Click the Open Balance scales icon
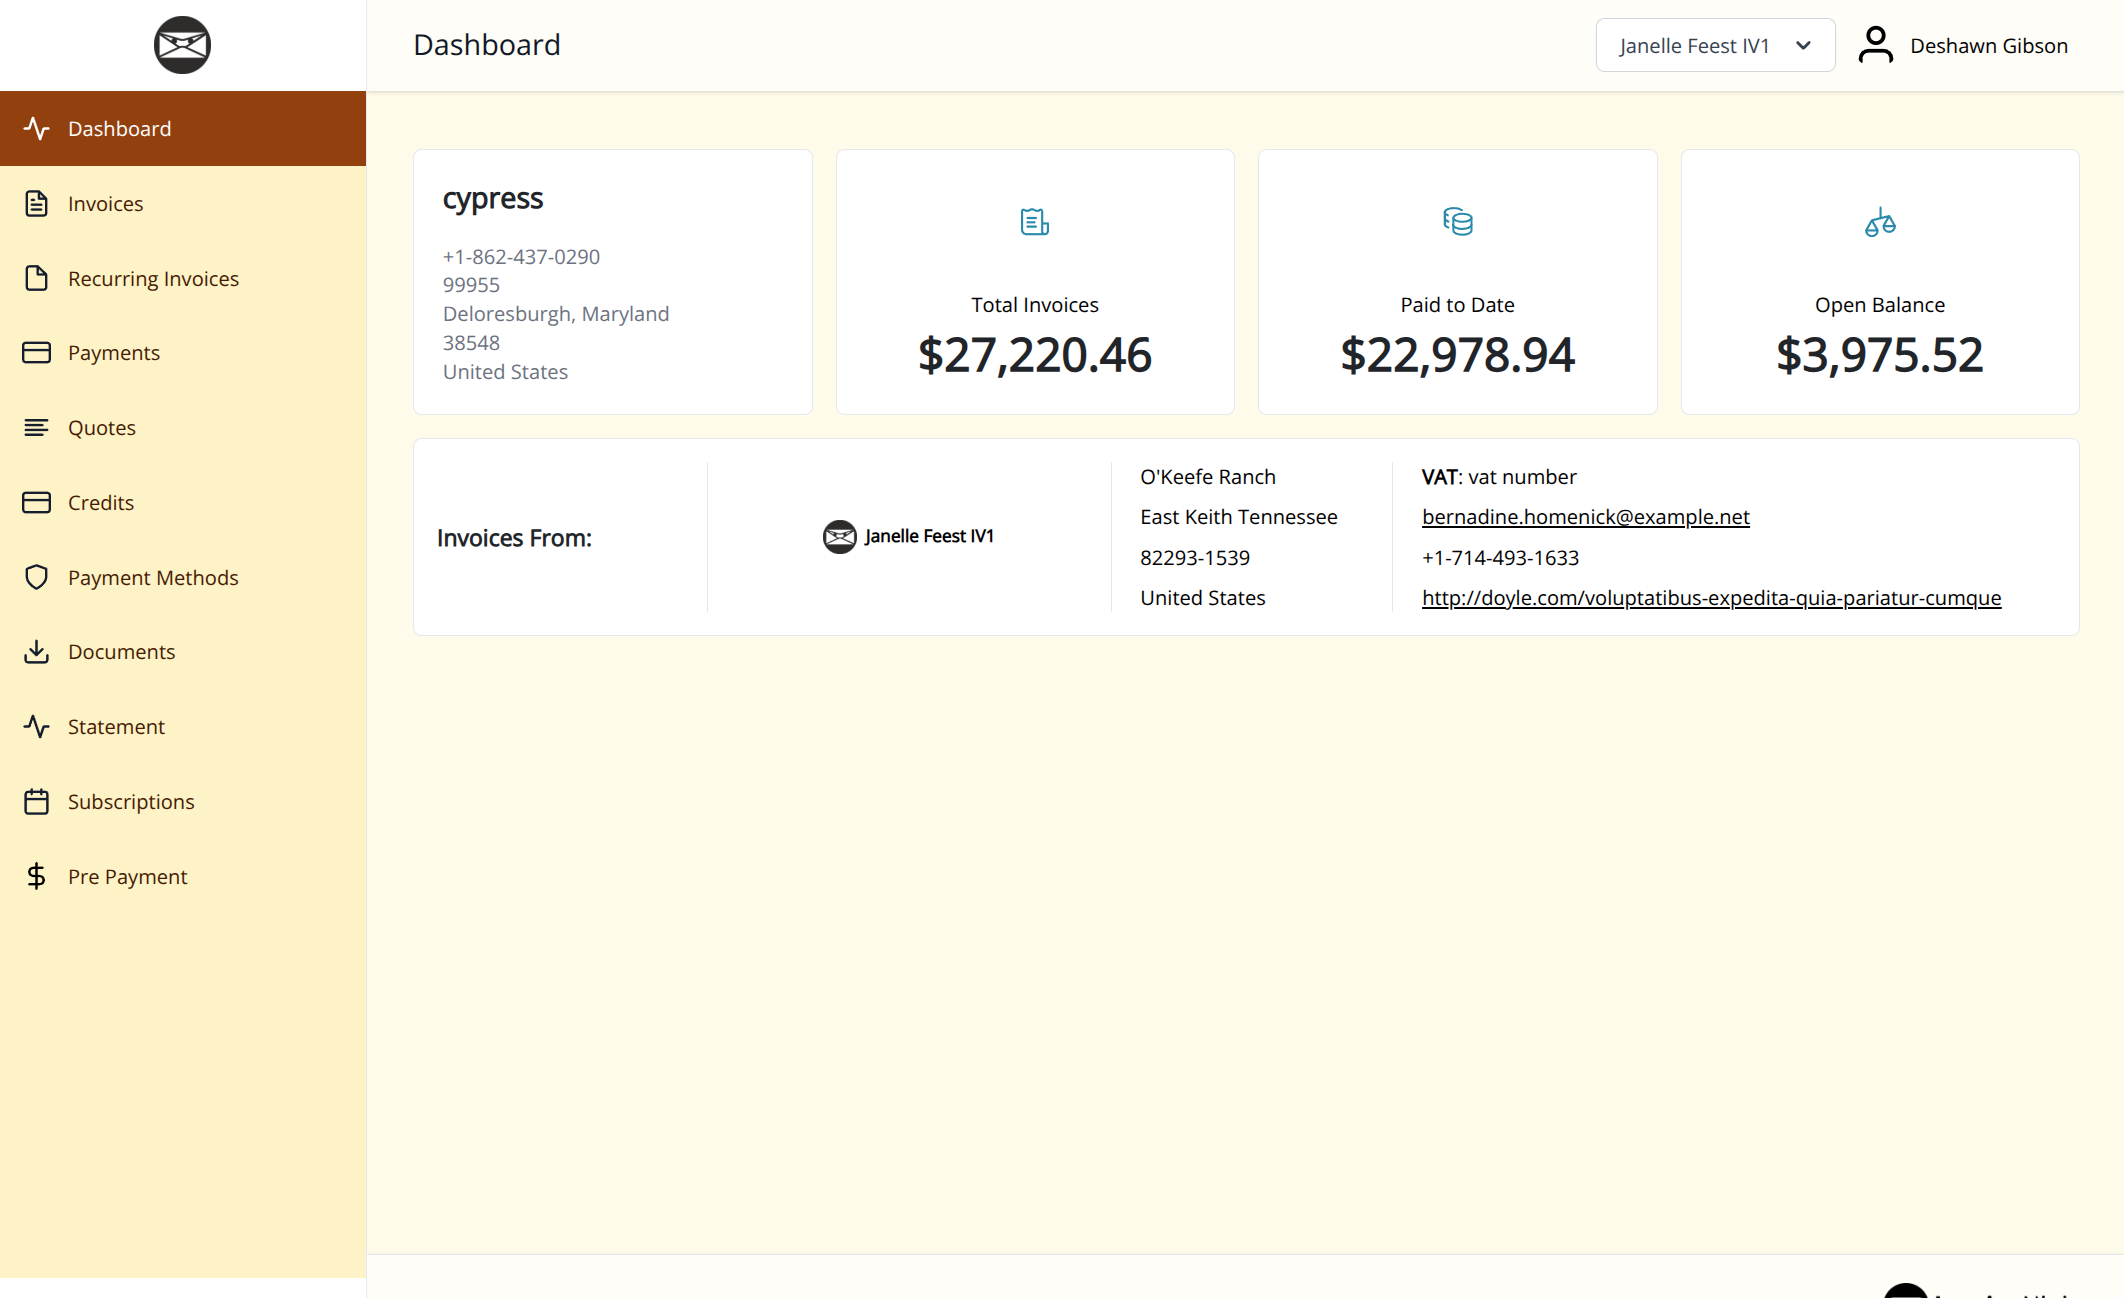 click(x=1880, y=221)
